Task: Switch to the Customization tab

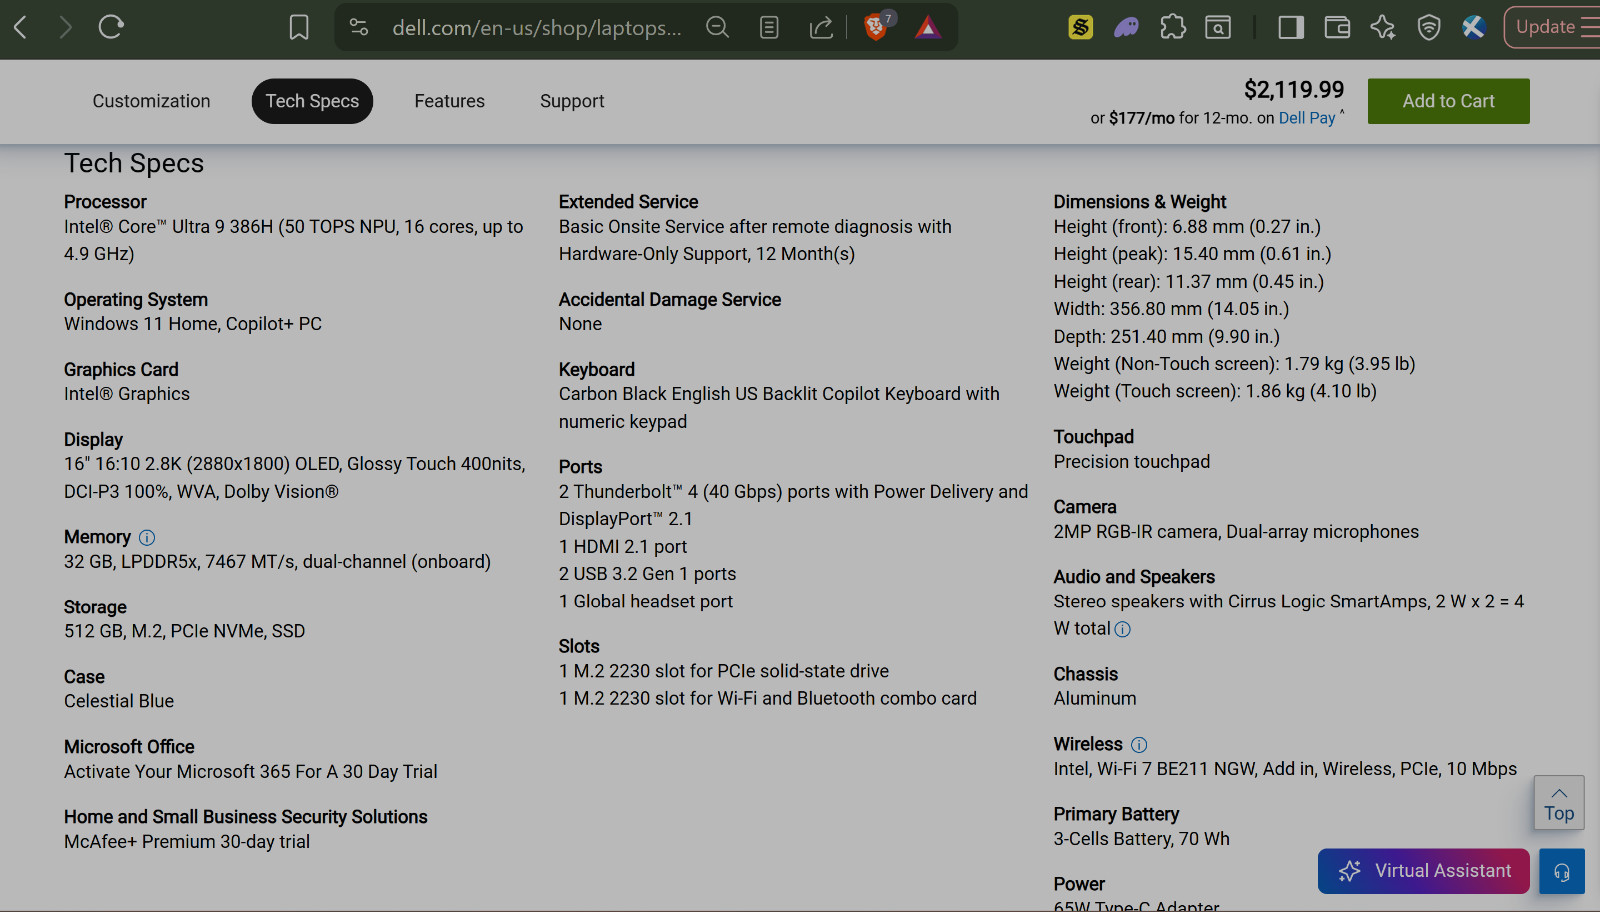Action: [x=152, y=101]
